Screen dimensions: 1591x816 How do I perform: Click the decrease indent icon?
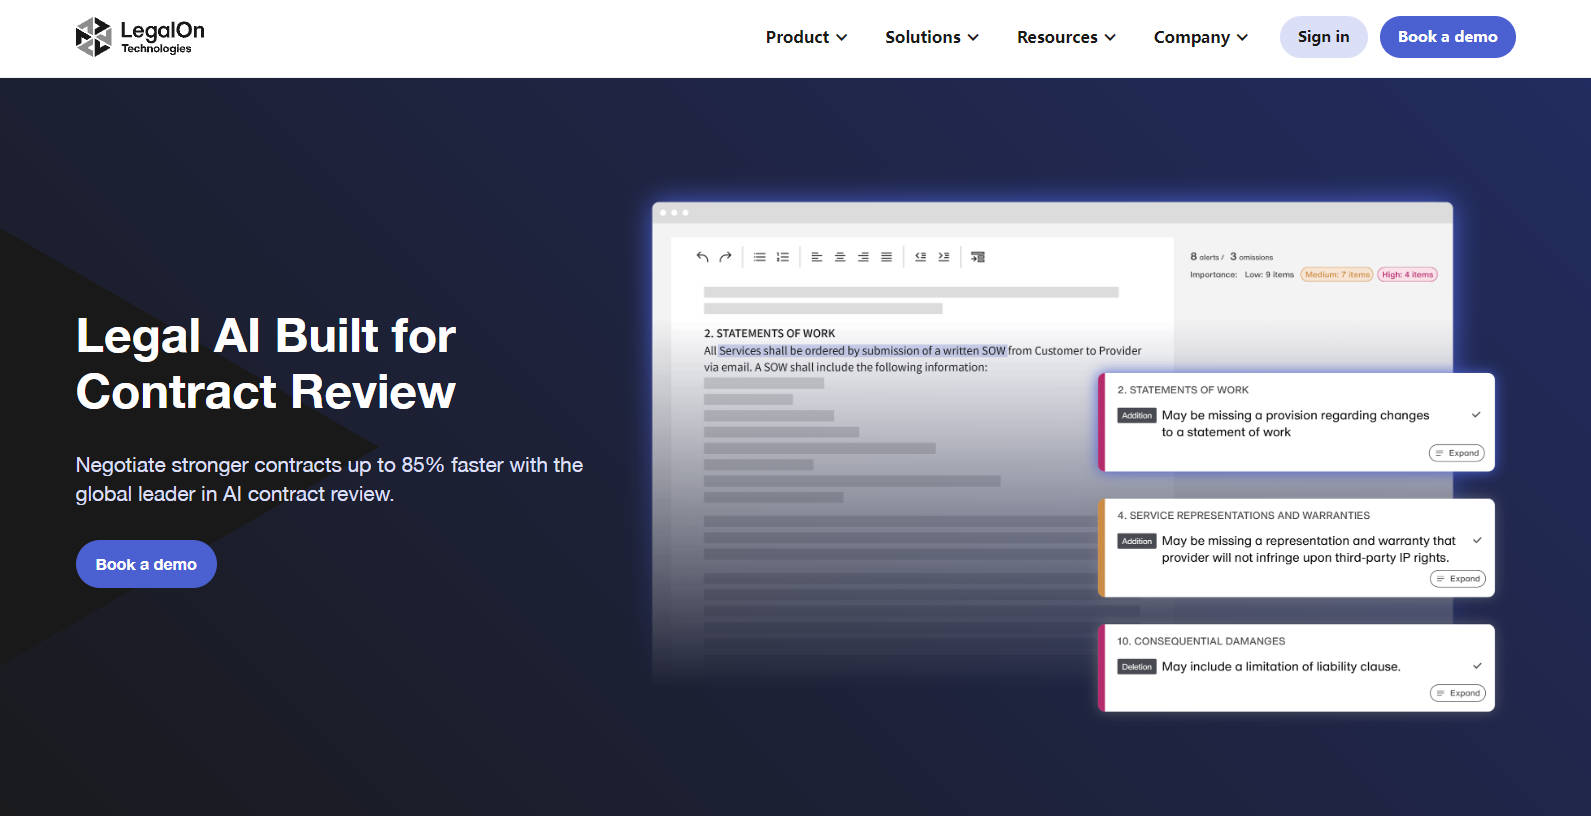920,257
